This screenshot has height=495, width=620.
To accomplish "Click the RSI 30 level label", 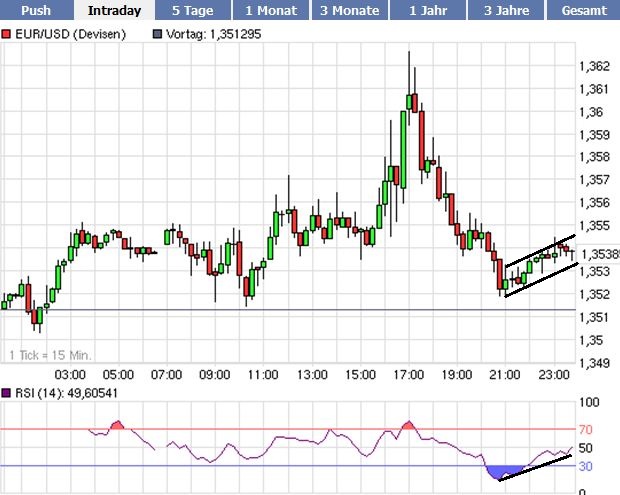I will tap(586, 467).
